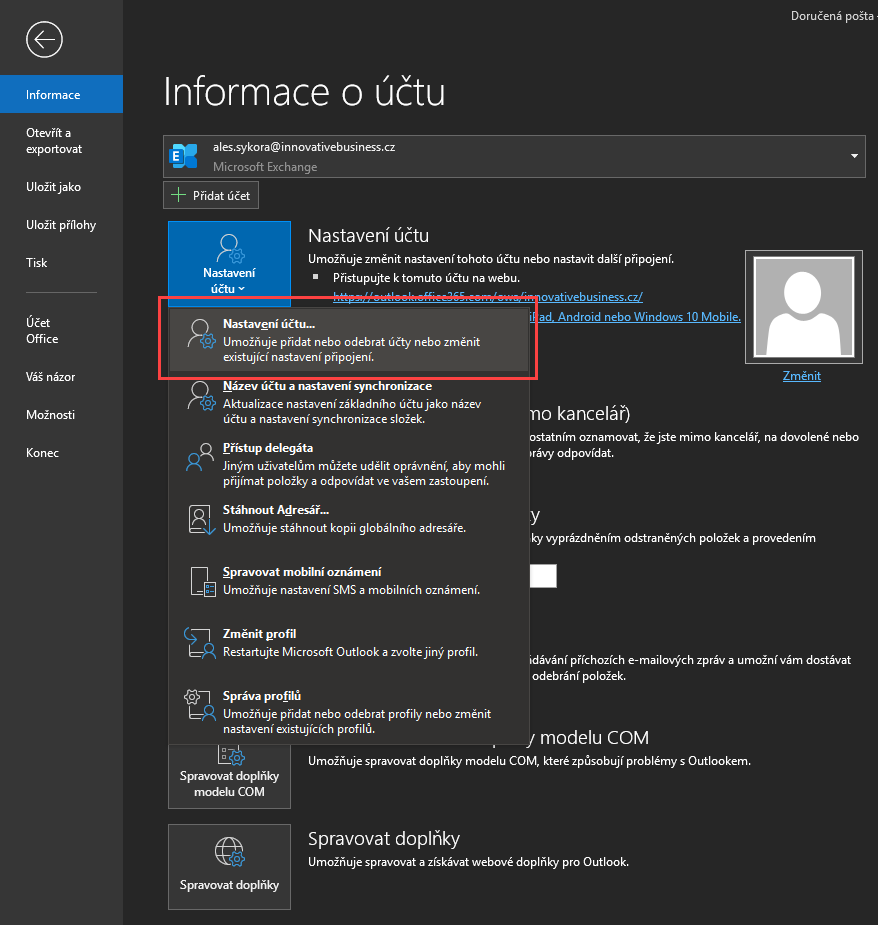Image resolution: width=878 pixels, height=925 pixels.
Task: Click the Doručená pošta title text
Action: (x=832, y=16)
